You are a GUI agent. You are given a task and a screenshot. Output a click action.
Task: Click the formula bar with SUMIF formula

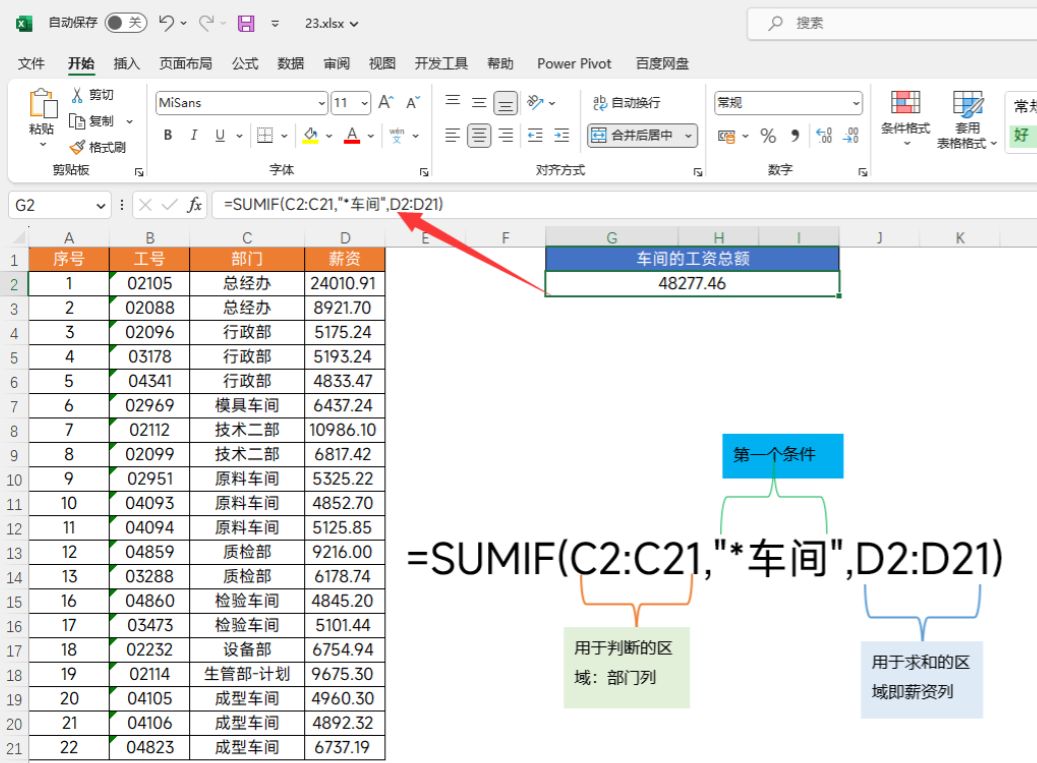[x=624, y=205]
